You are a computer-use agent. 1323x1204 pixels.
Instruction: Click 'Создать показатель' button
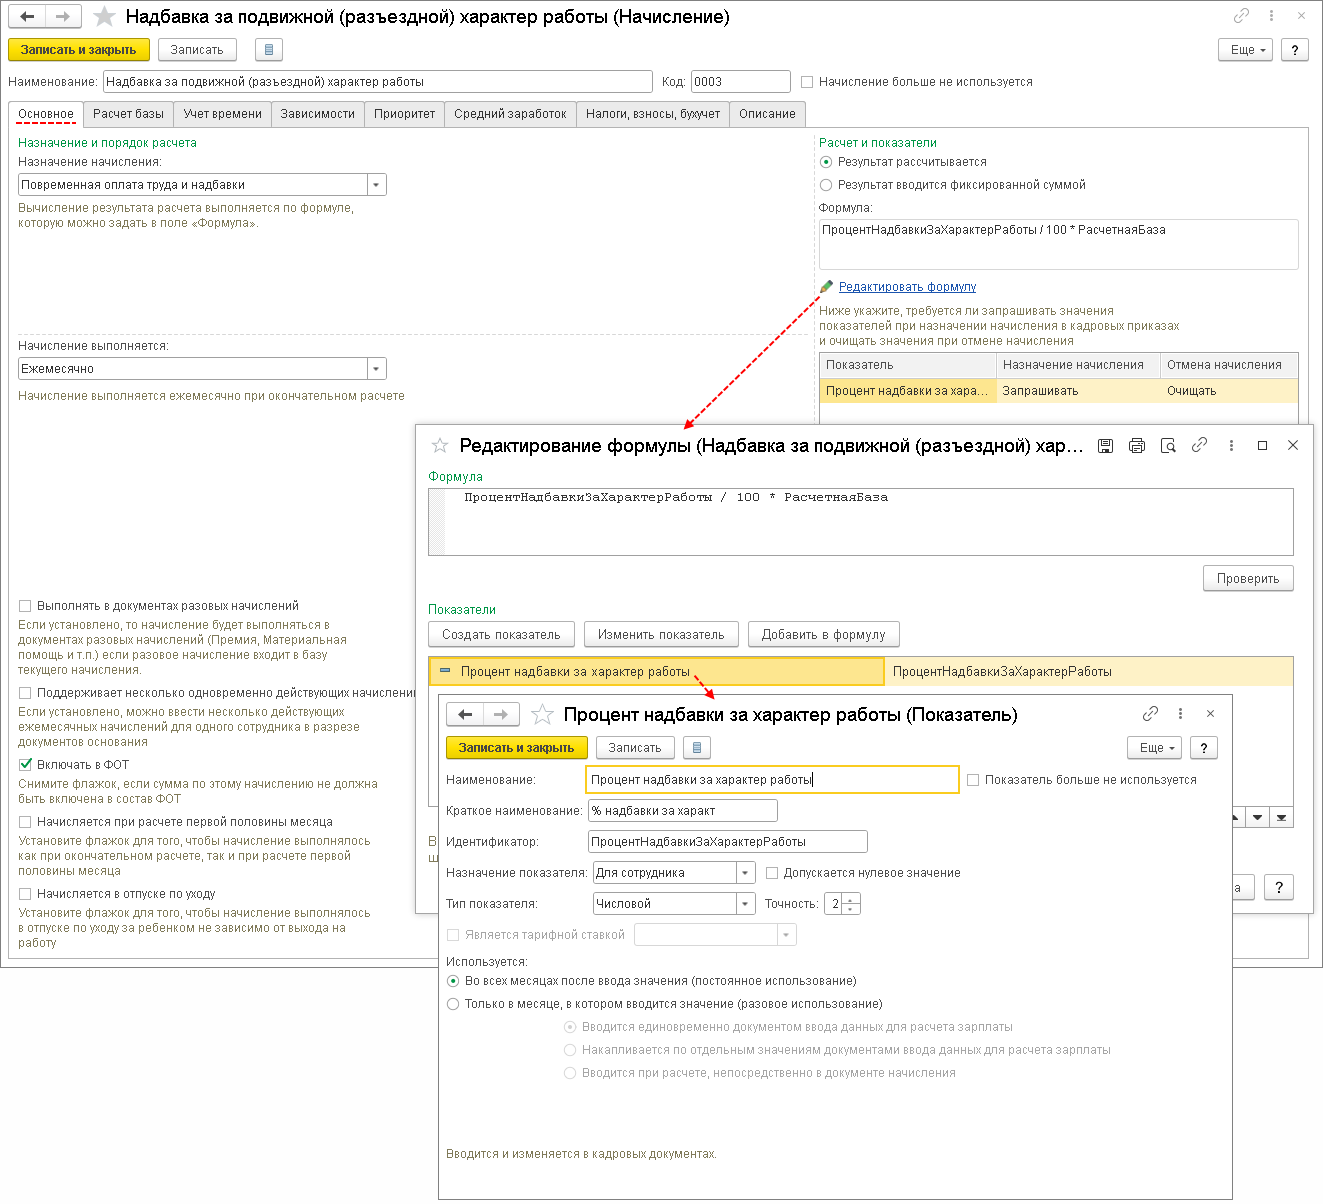502,635
